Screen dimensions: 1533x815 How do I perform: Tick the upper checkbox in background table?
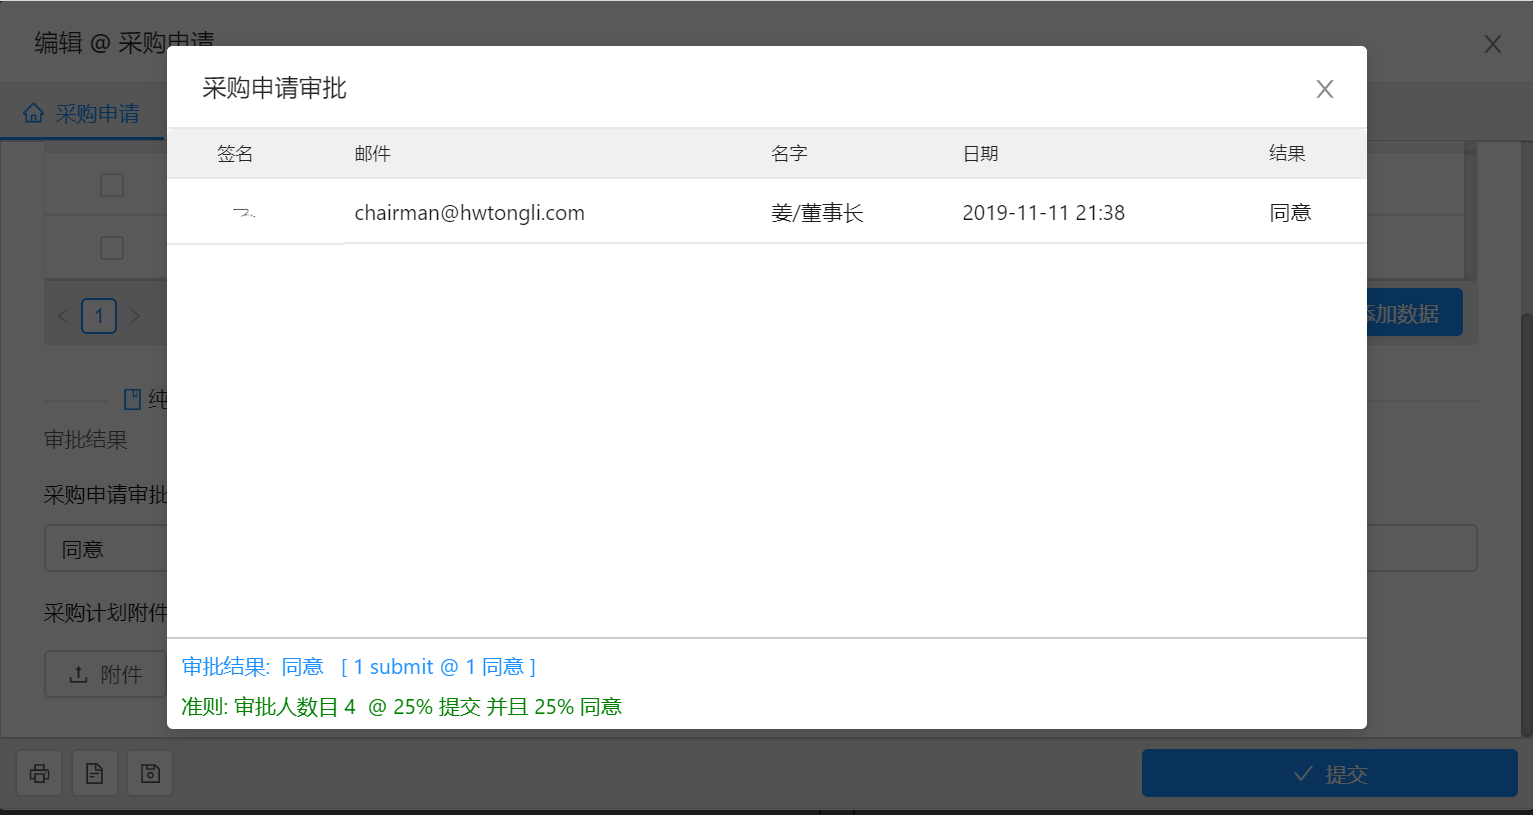[x=112, y=185]
